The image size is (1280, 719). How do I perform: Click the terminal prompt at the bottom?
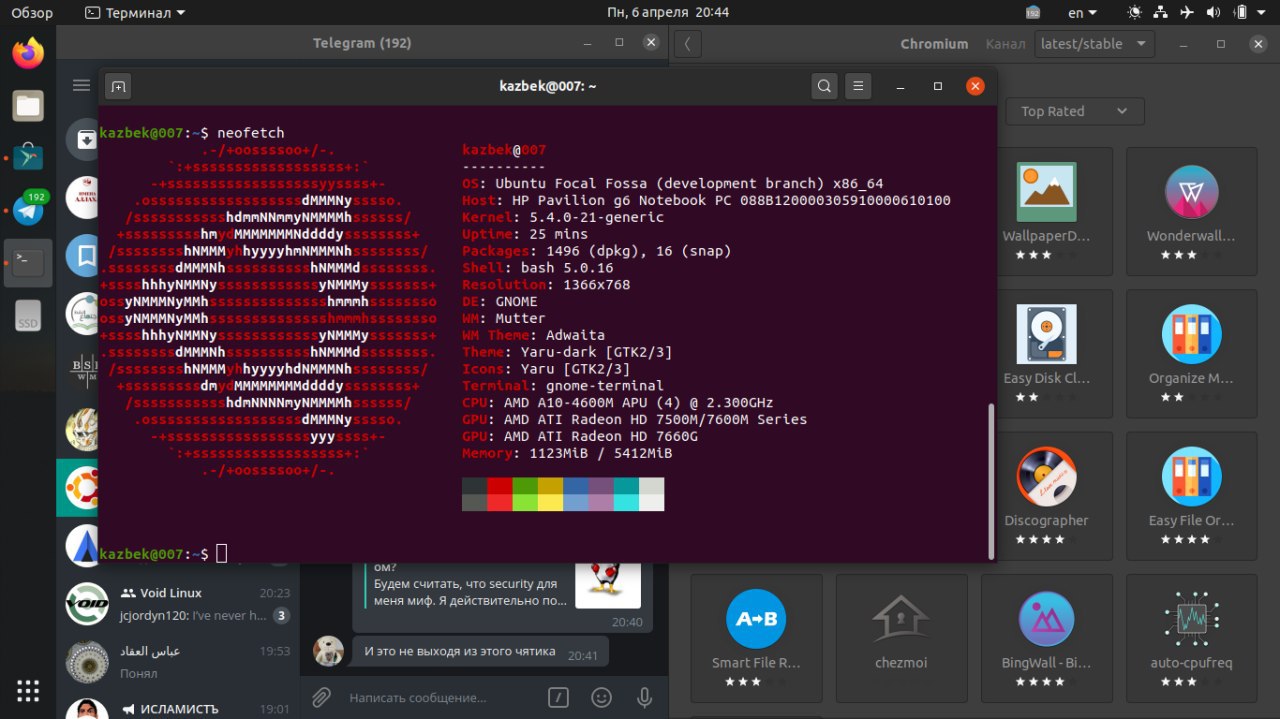click(x=164, y=554)
